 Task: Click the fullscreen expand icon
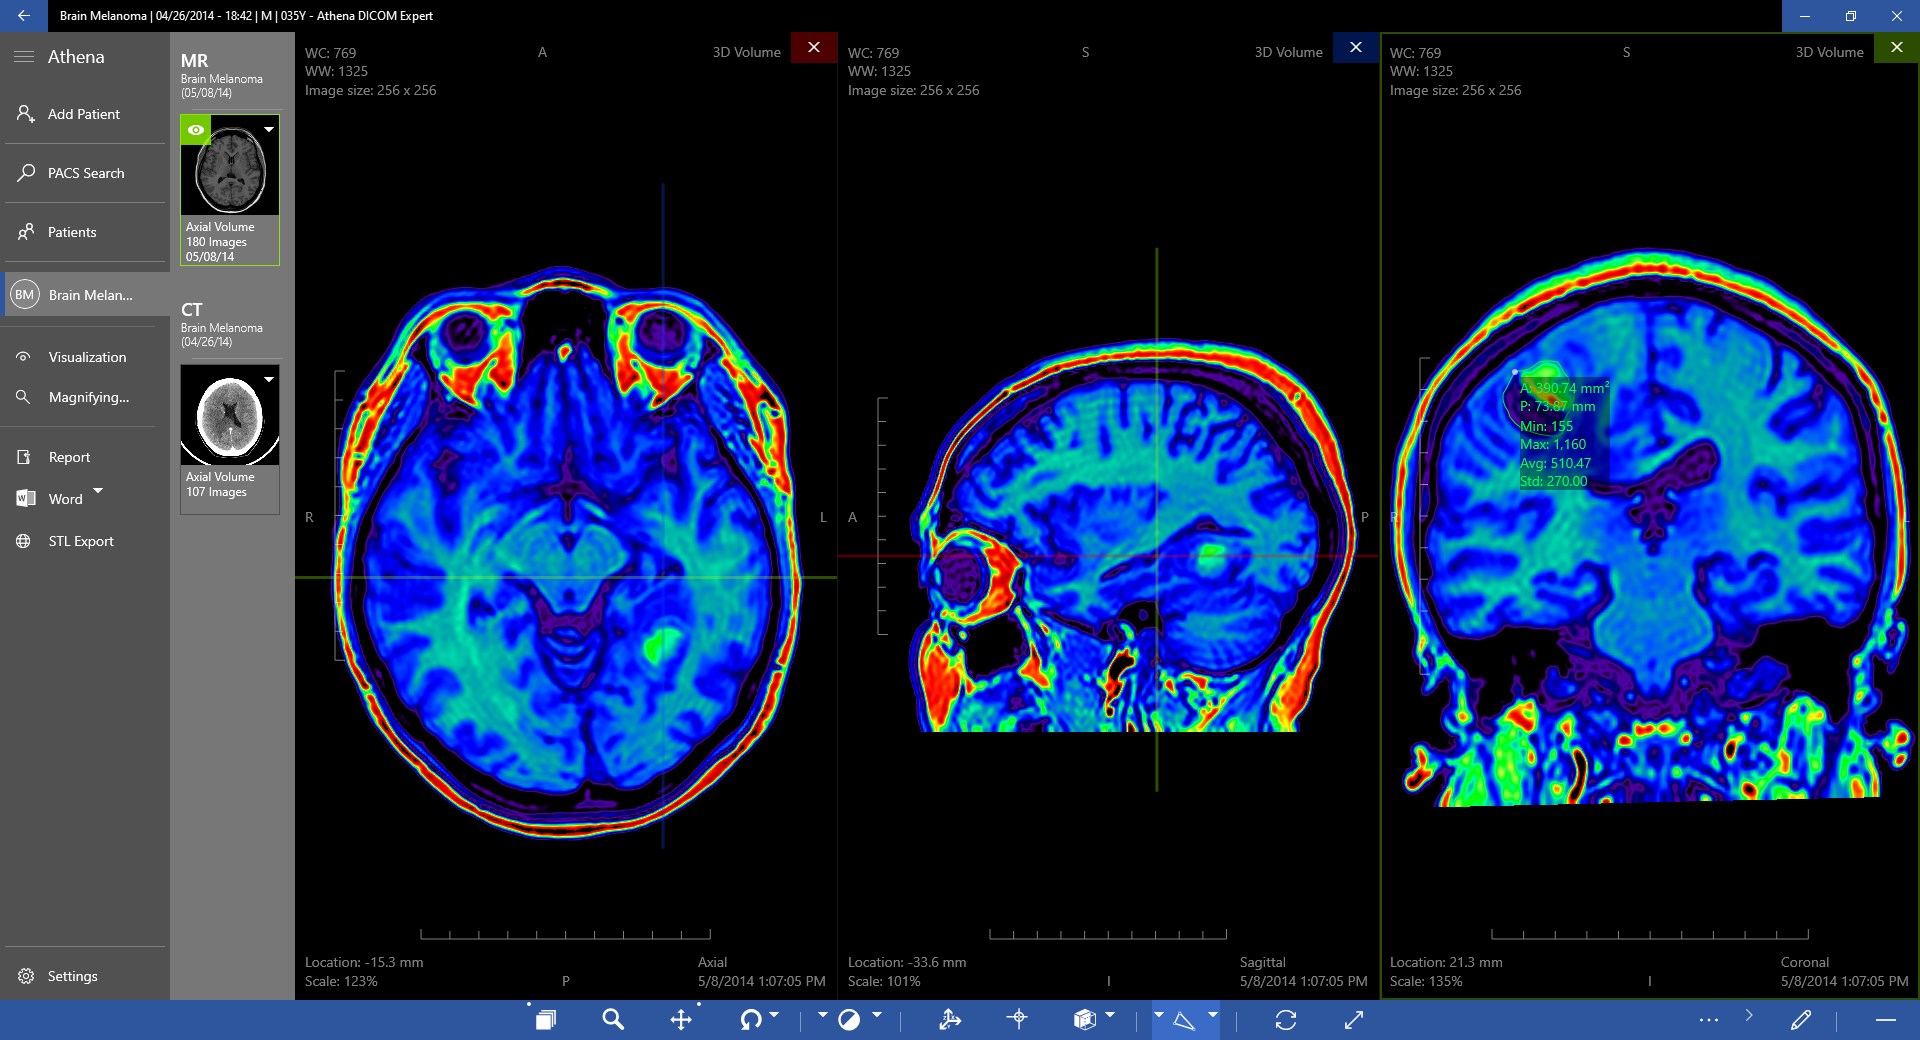[1353, 1020]
